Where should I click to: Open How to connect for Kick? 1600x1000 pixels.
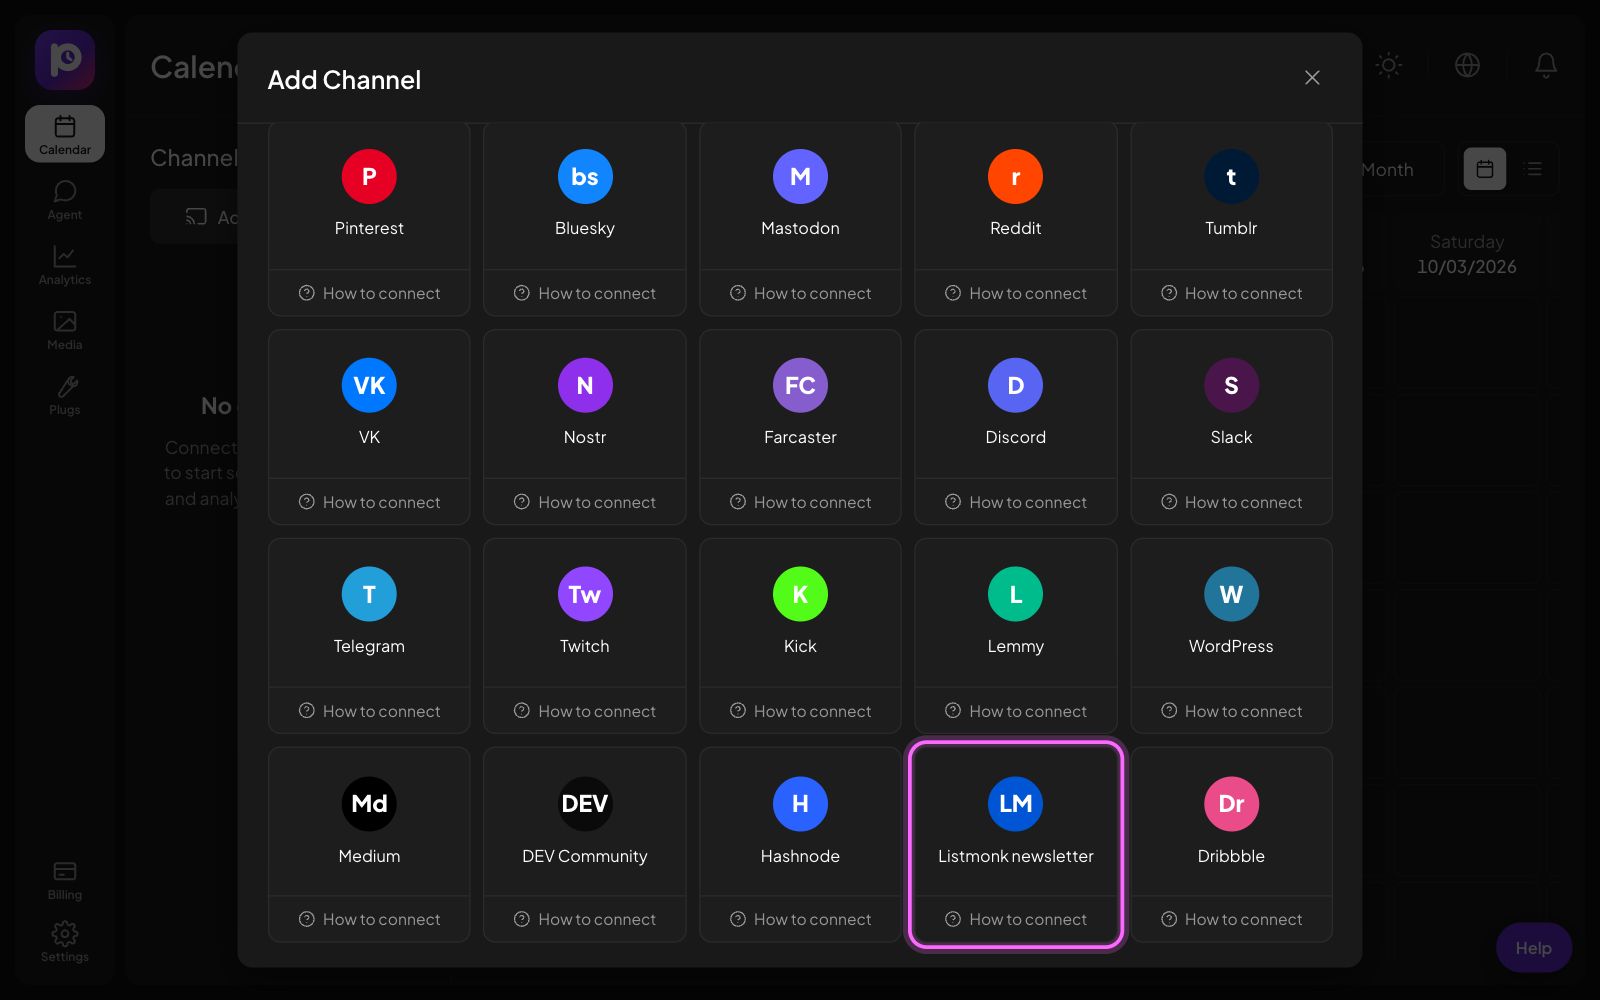coord(800,711)
